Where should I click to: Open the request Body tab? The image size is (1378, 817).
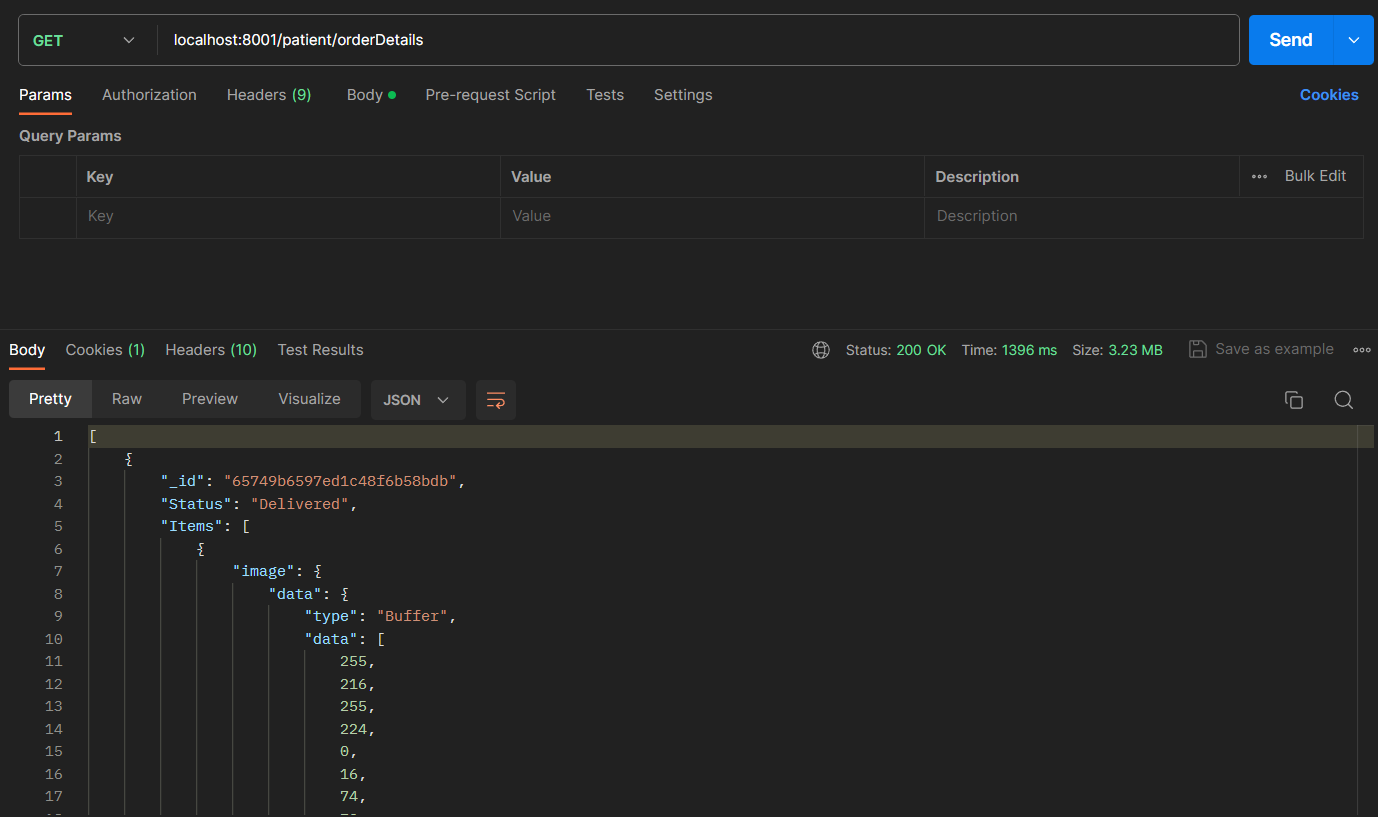coord(371,95)
